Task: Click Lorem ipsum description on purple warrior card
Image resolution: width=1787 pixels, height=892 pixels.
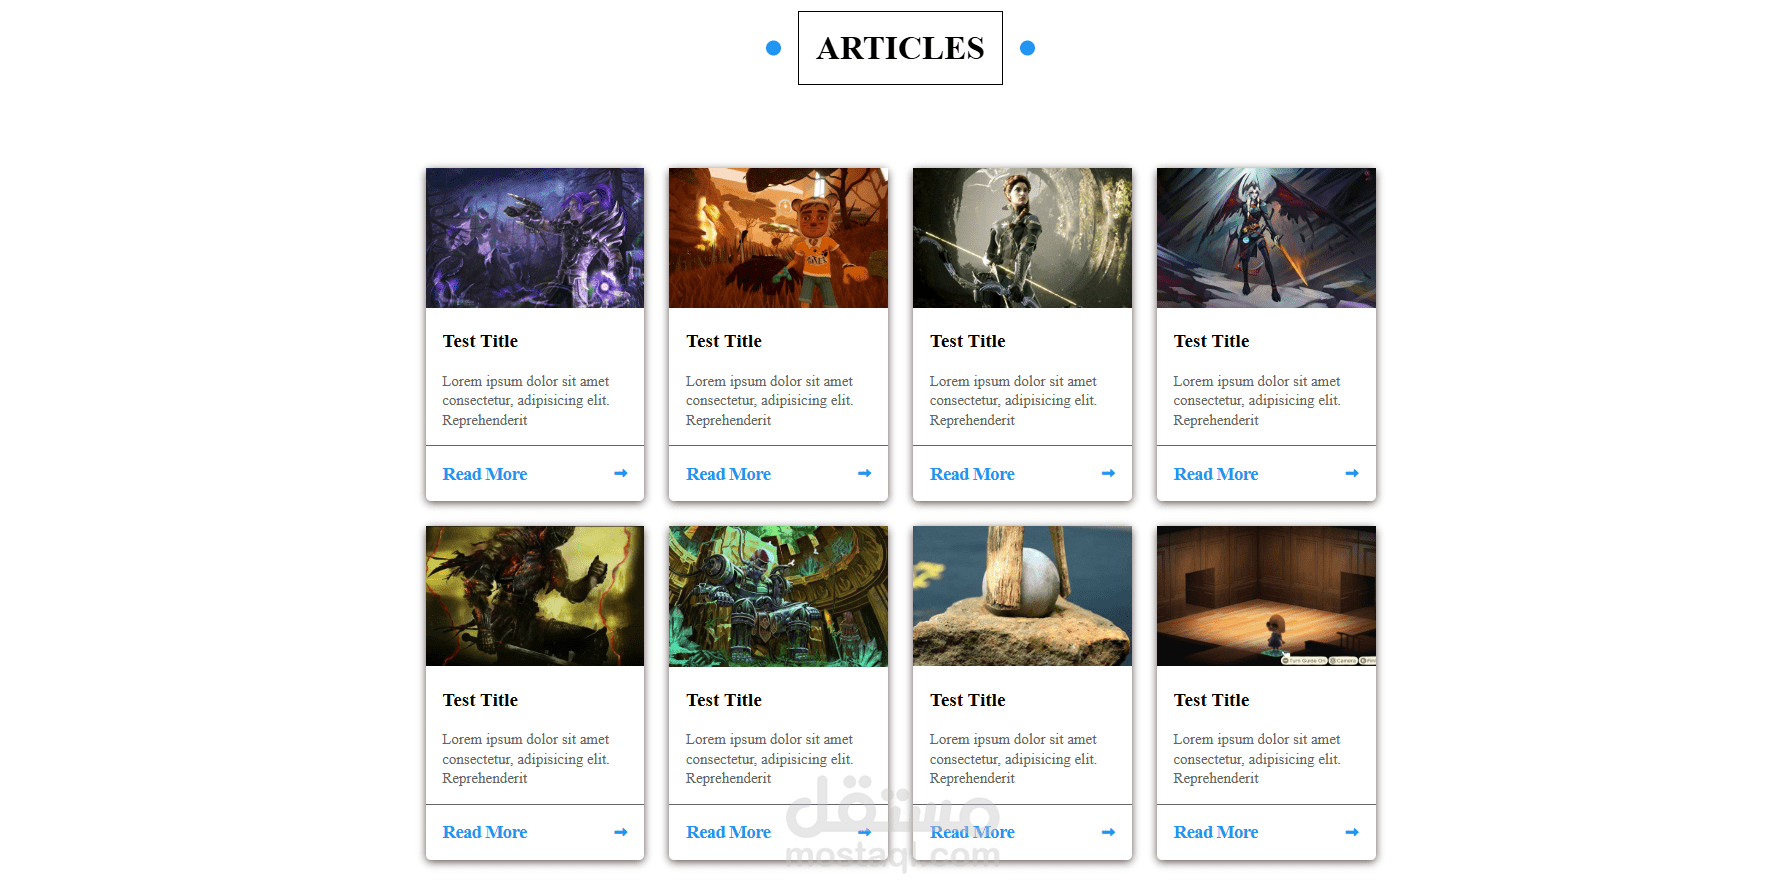Action: pyautogui.click(x=526, y=401)
